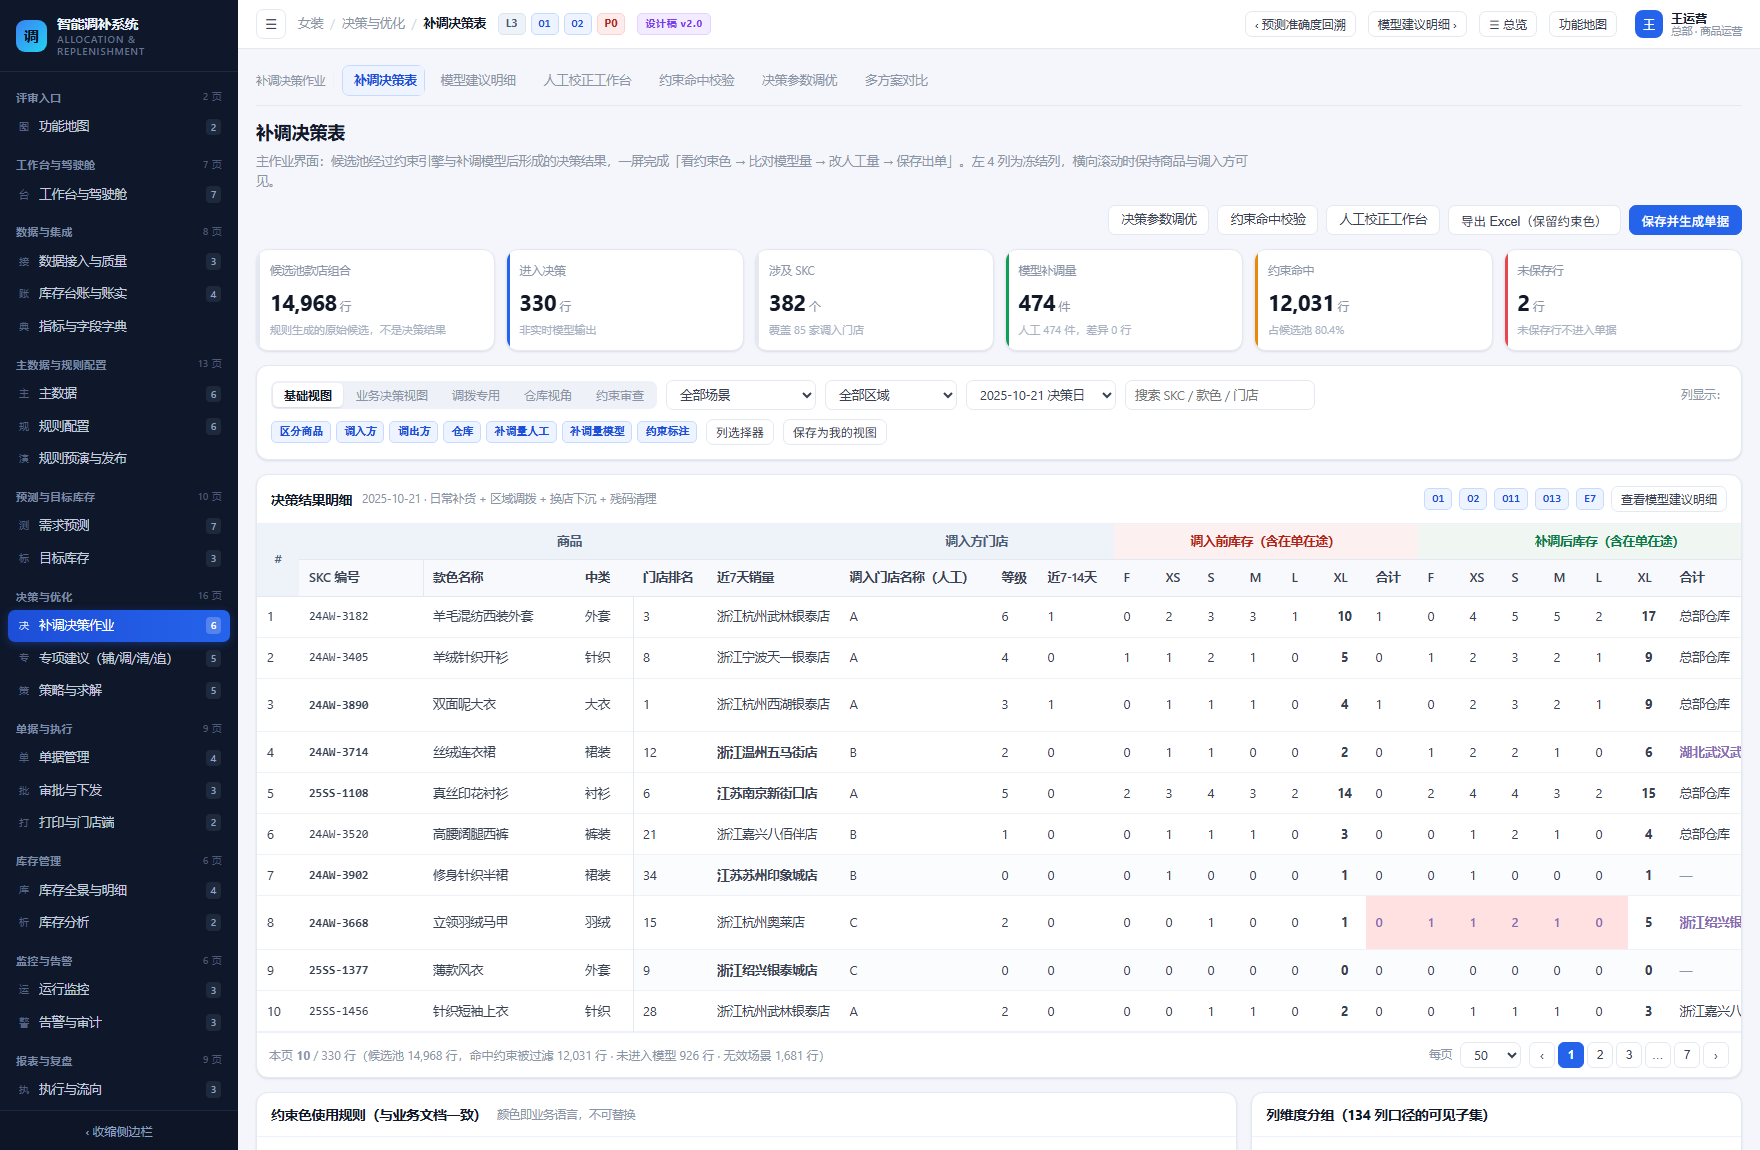Open the 全部区域 dropdown
The height and width of the screenshot is (1150, 1760).
point(891,395)
